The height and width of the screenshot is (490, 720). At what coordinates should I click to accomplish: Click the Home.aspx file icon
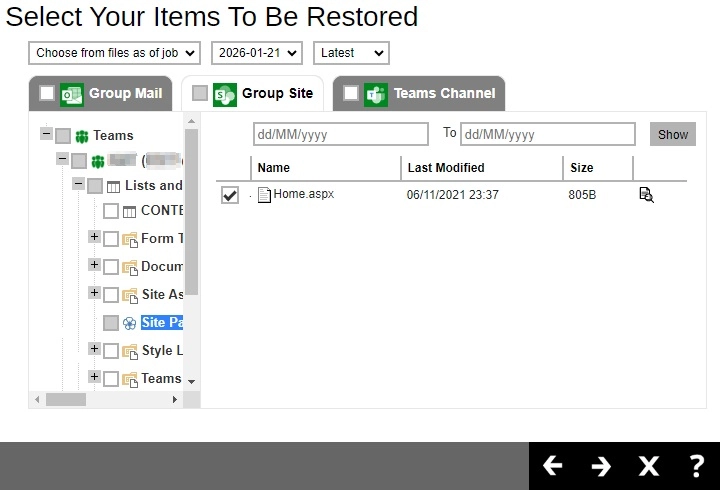[x=264, y=195]
